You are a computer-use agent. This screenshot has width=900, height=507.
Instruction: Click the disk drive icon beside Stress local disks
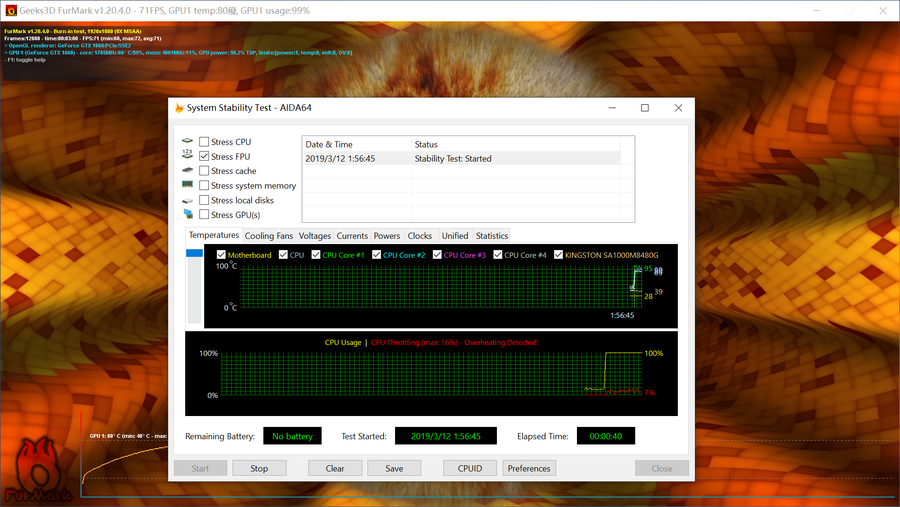point(187,200)
